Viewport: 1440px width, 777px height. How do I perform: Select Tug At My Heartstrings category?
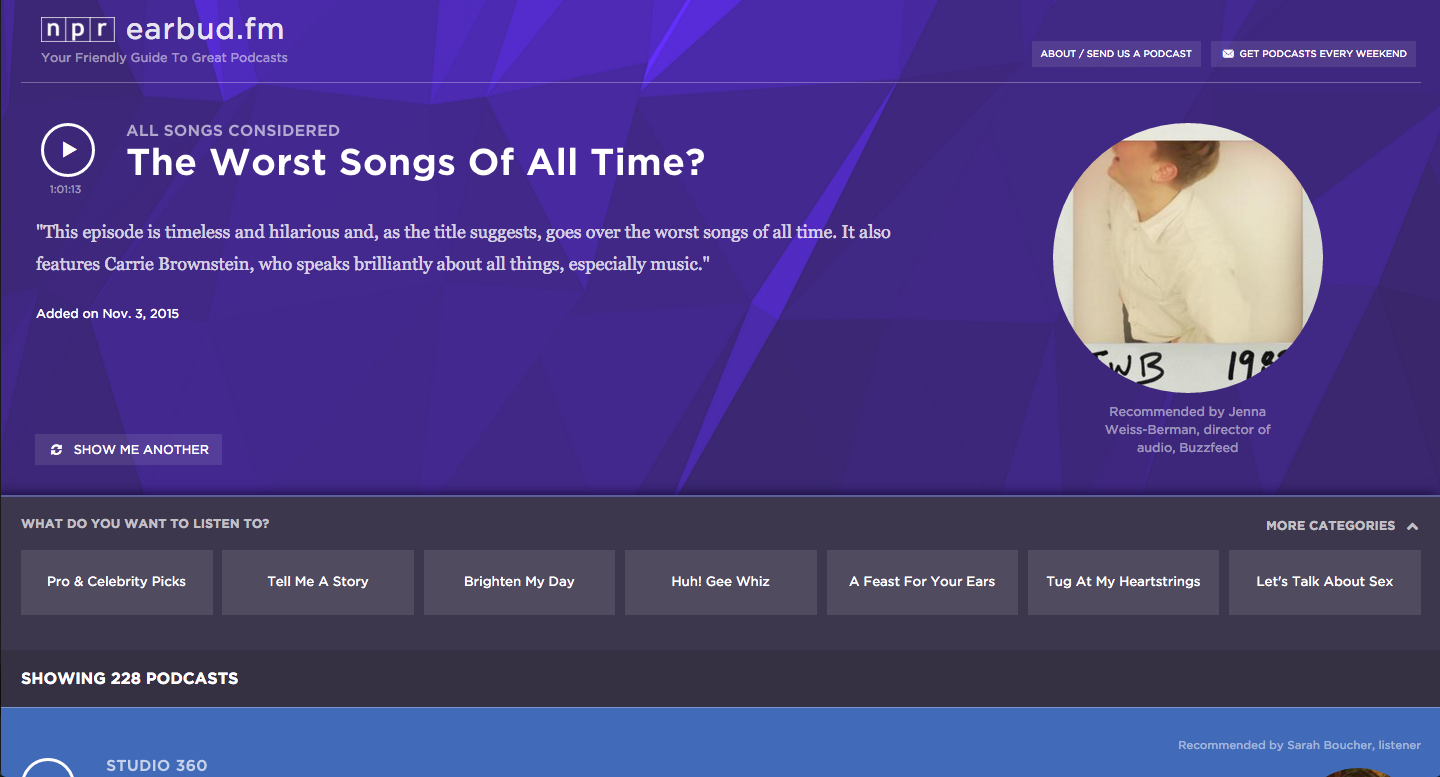(1123, 582)
